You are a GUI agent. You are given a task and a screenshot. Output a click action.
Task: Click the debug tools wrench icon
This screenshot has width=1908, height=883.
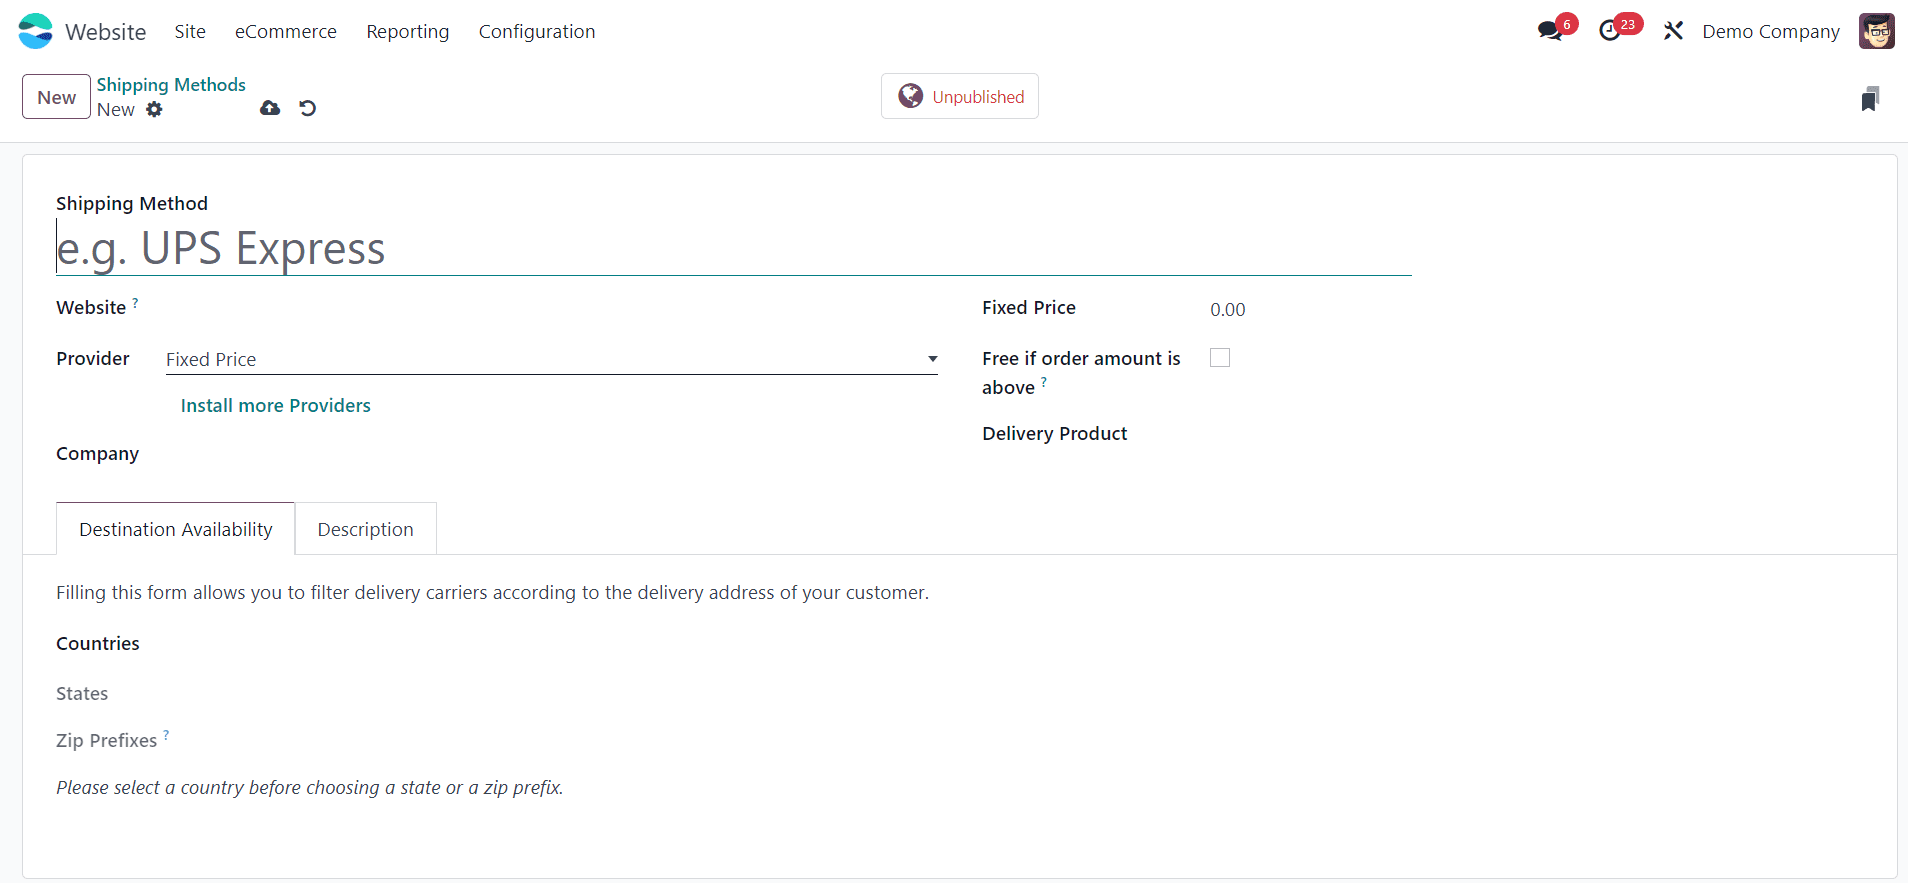point(1673,31)
